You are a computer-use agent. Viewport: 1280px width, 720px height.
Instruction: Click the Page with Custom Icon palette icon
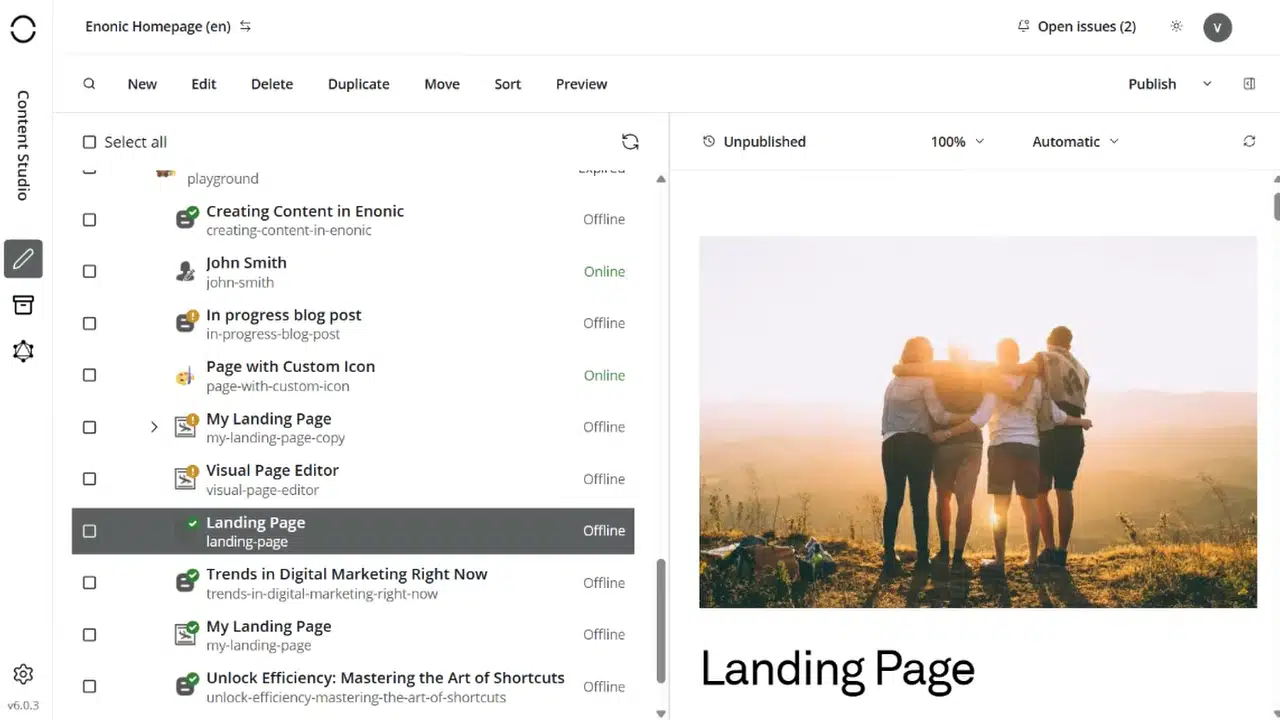(x=185, y=375)
